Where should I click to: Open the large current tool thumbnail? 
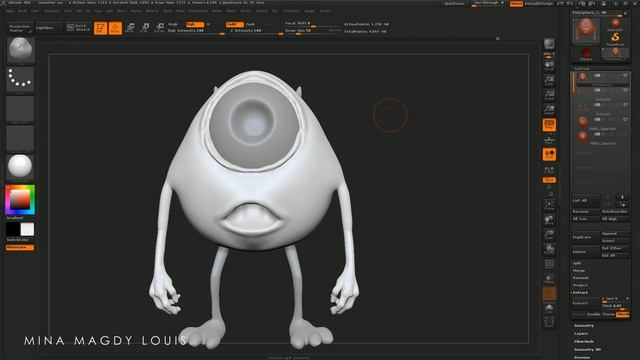pos(586,31)
